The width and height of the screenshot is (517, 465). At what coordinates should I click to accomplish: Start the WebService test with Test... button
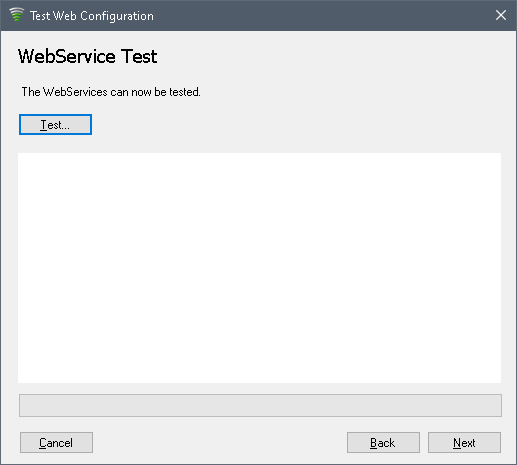pyautogui.click(x=55, y=125)
